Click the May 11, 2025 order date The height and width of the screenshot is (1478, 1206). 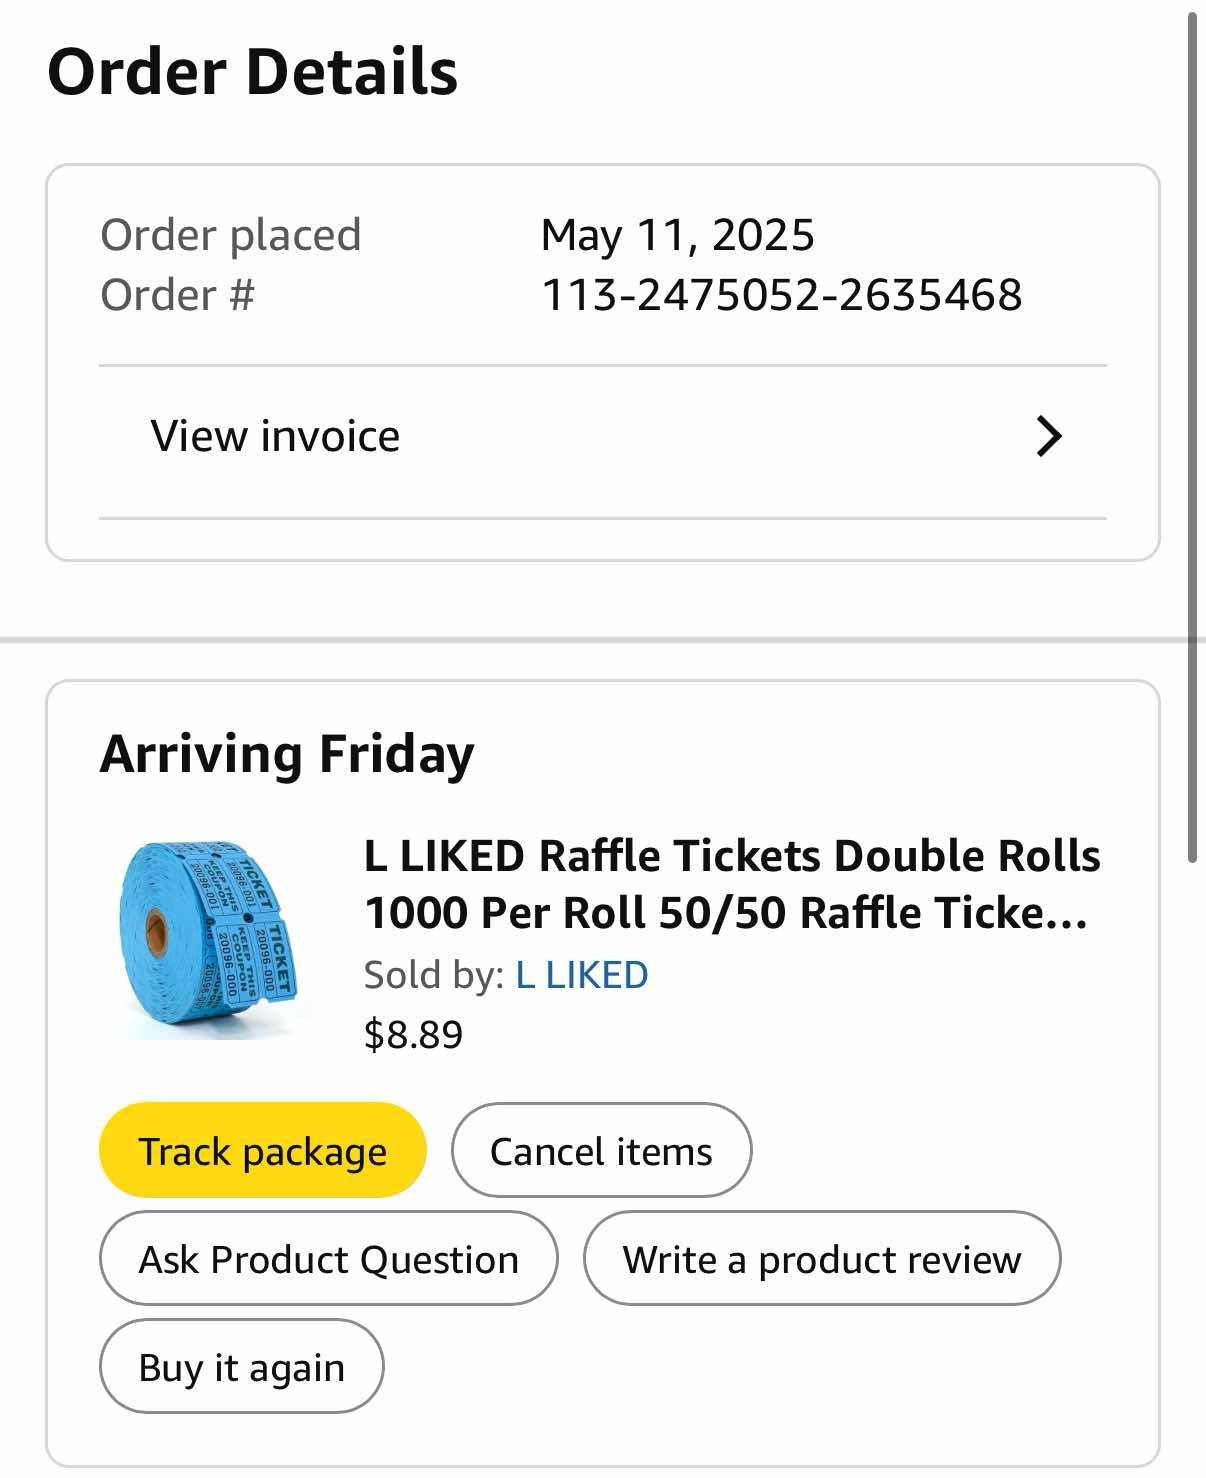[677, 235]
